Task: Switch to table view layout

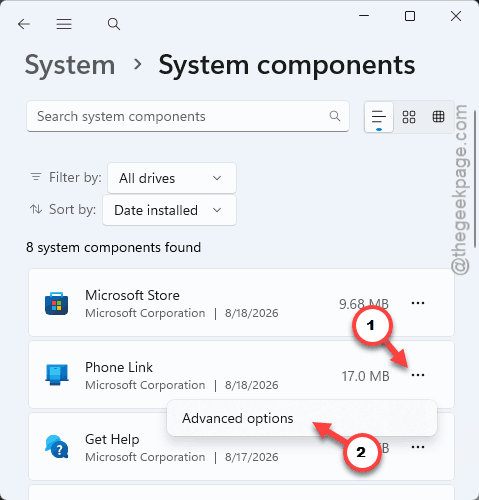Action: (438, 117)
